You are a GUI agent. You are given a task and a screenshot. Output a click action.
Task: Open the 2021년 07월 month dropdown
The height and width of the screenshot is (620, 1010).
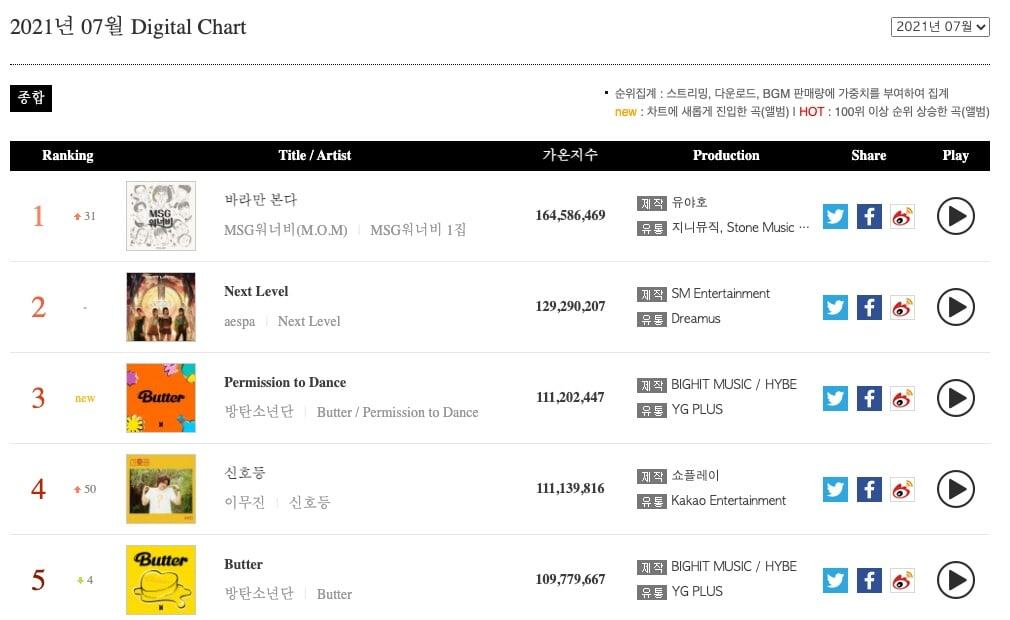coord(940,27)
